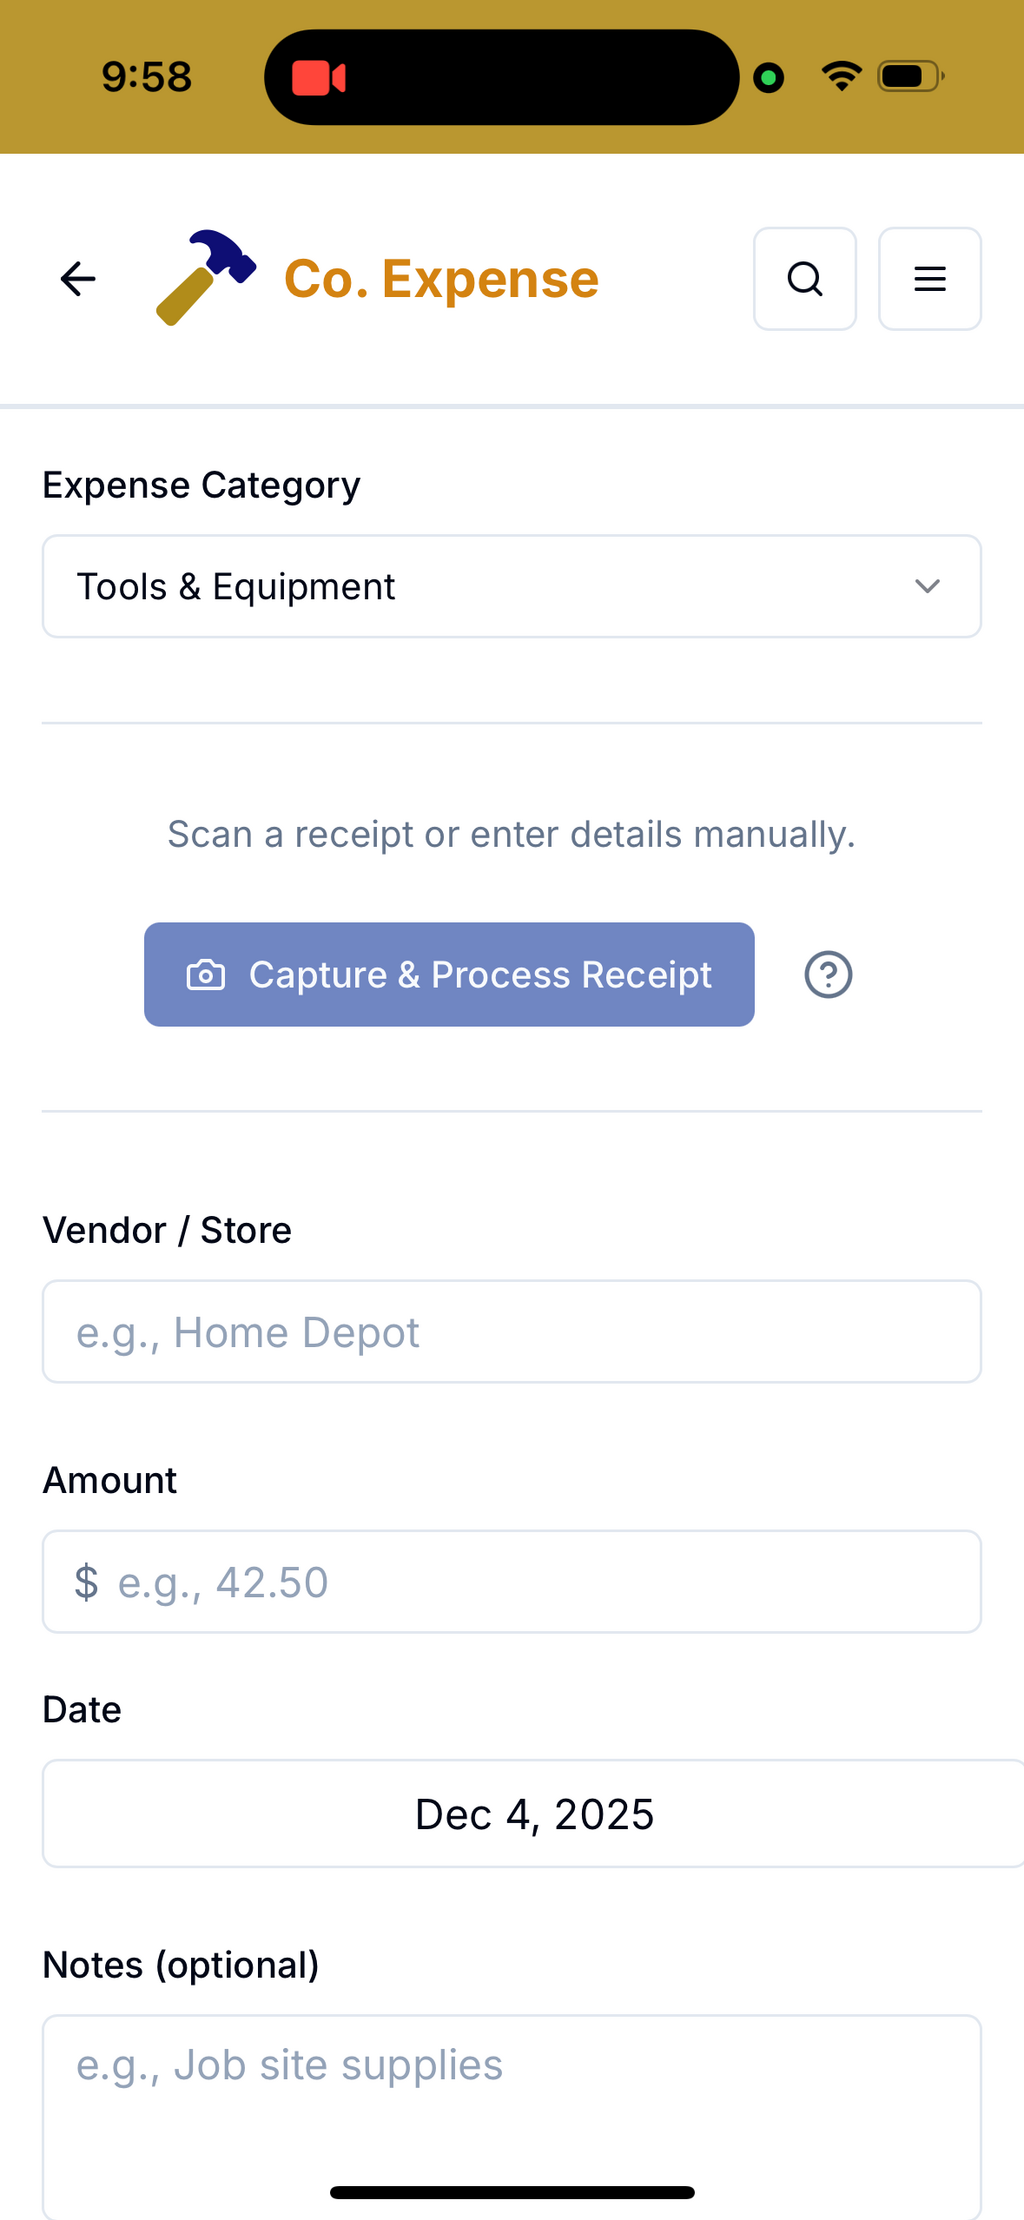Tap the Wi-Fi status icon
Image resolution: width=1024 pixels, height=2220 pixels.
point(841,76)
